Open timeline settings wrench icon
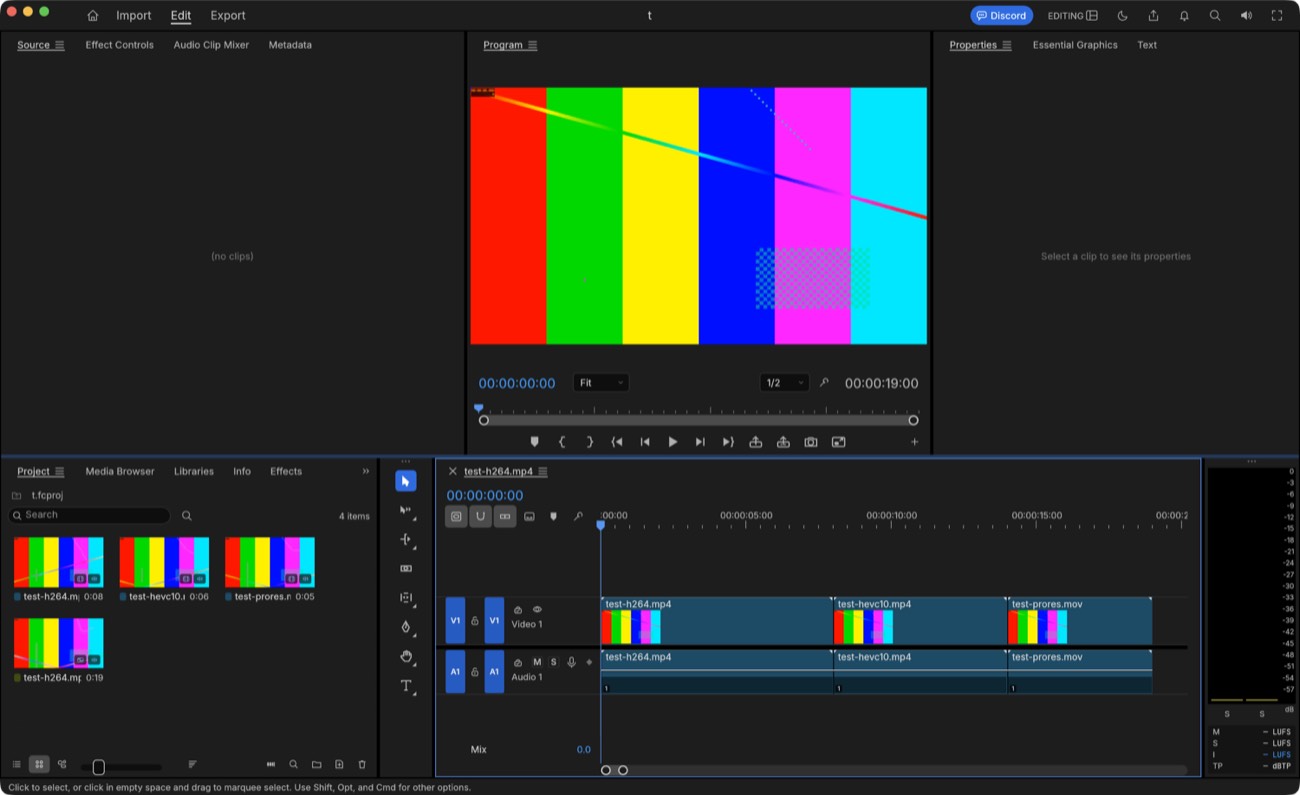The width and height of the screenshot is (1300, 795). point(578,516)
